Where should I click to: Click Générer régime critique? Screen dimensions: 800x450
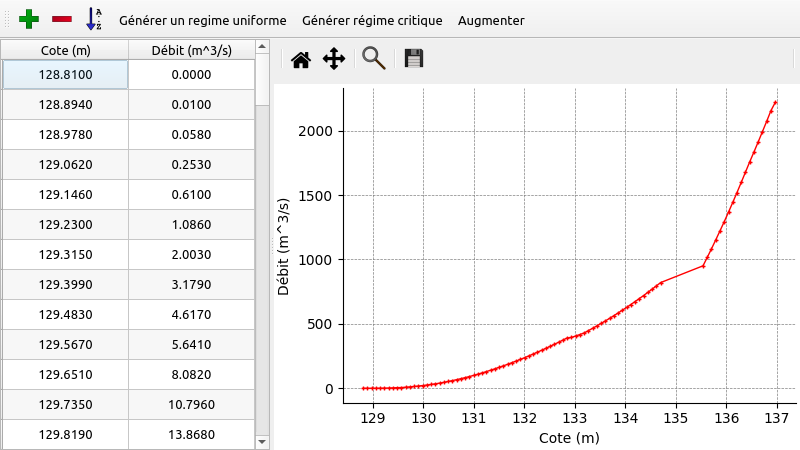(372, 20)
